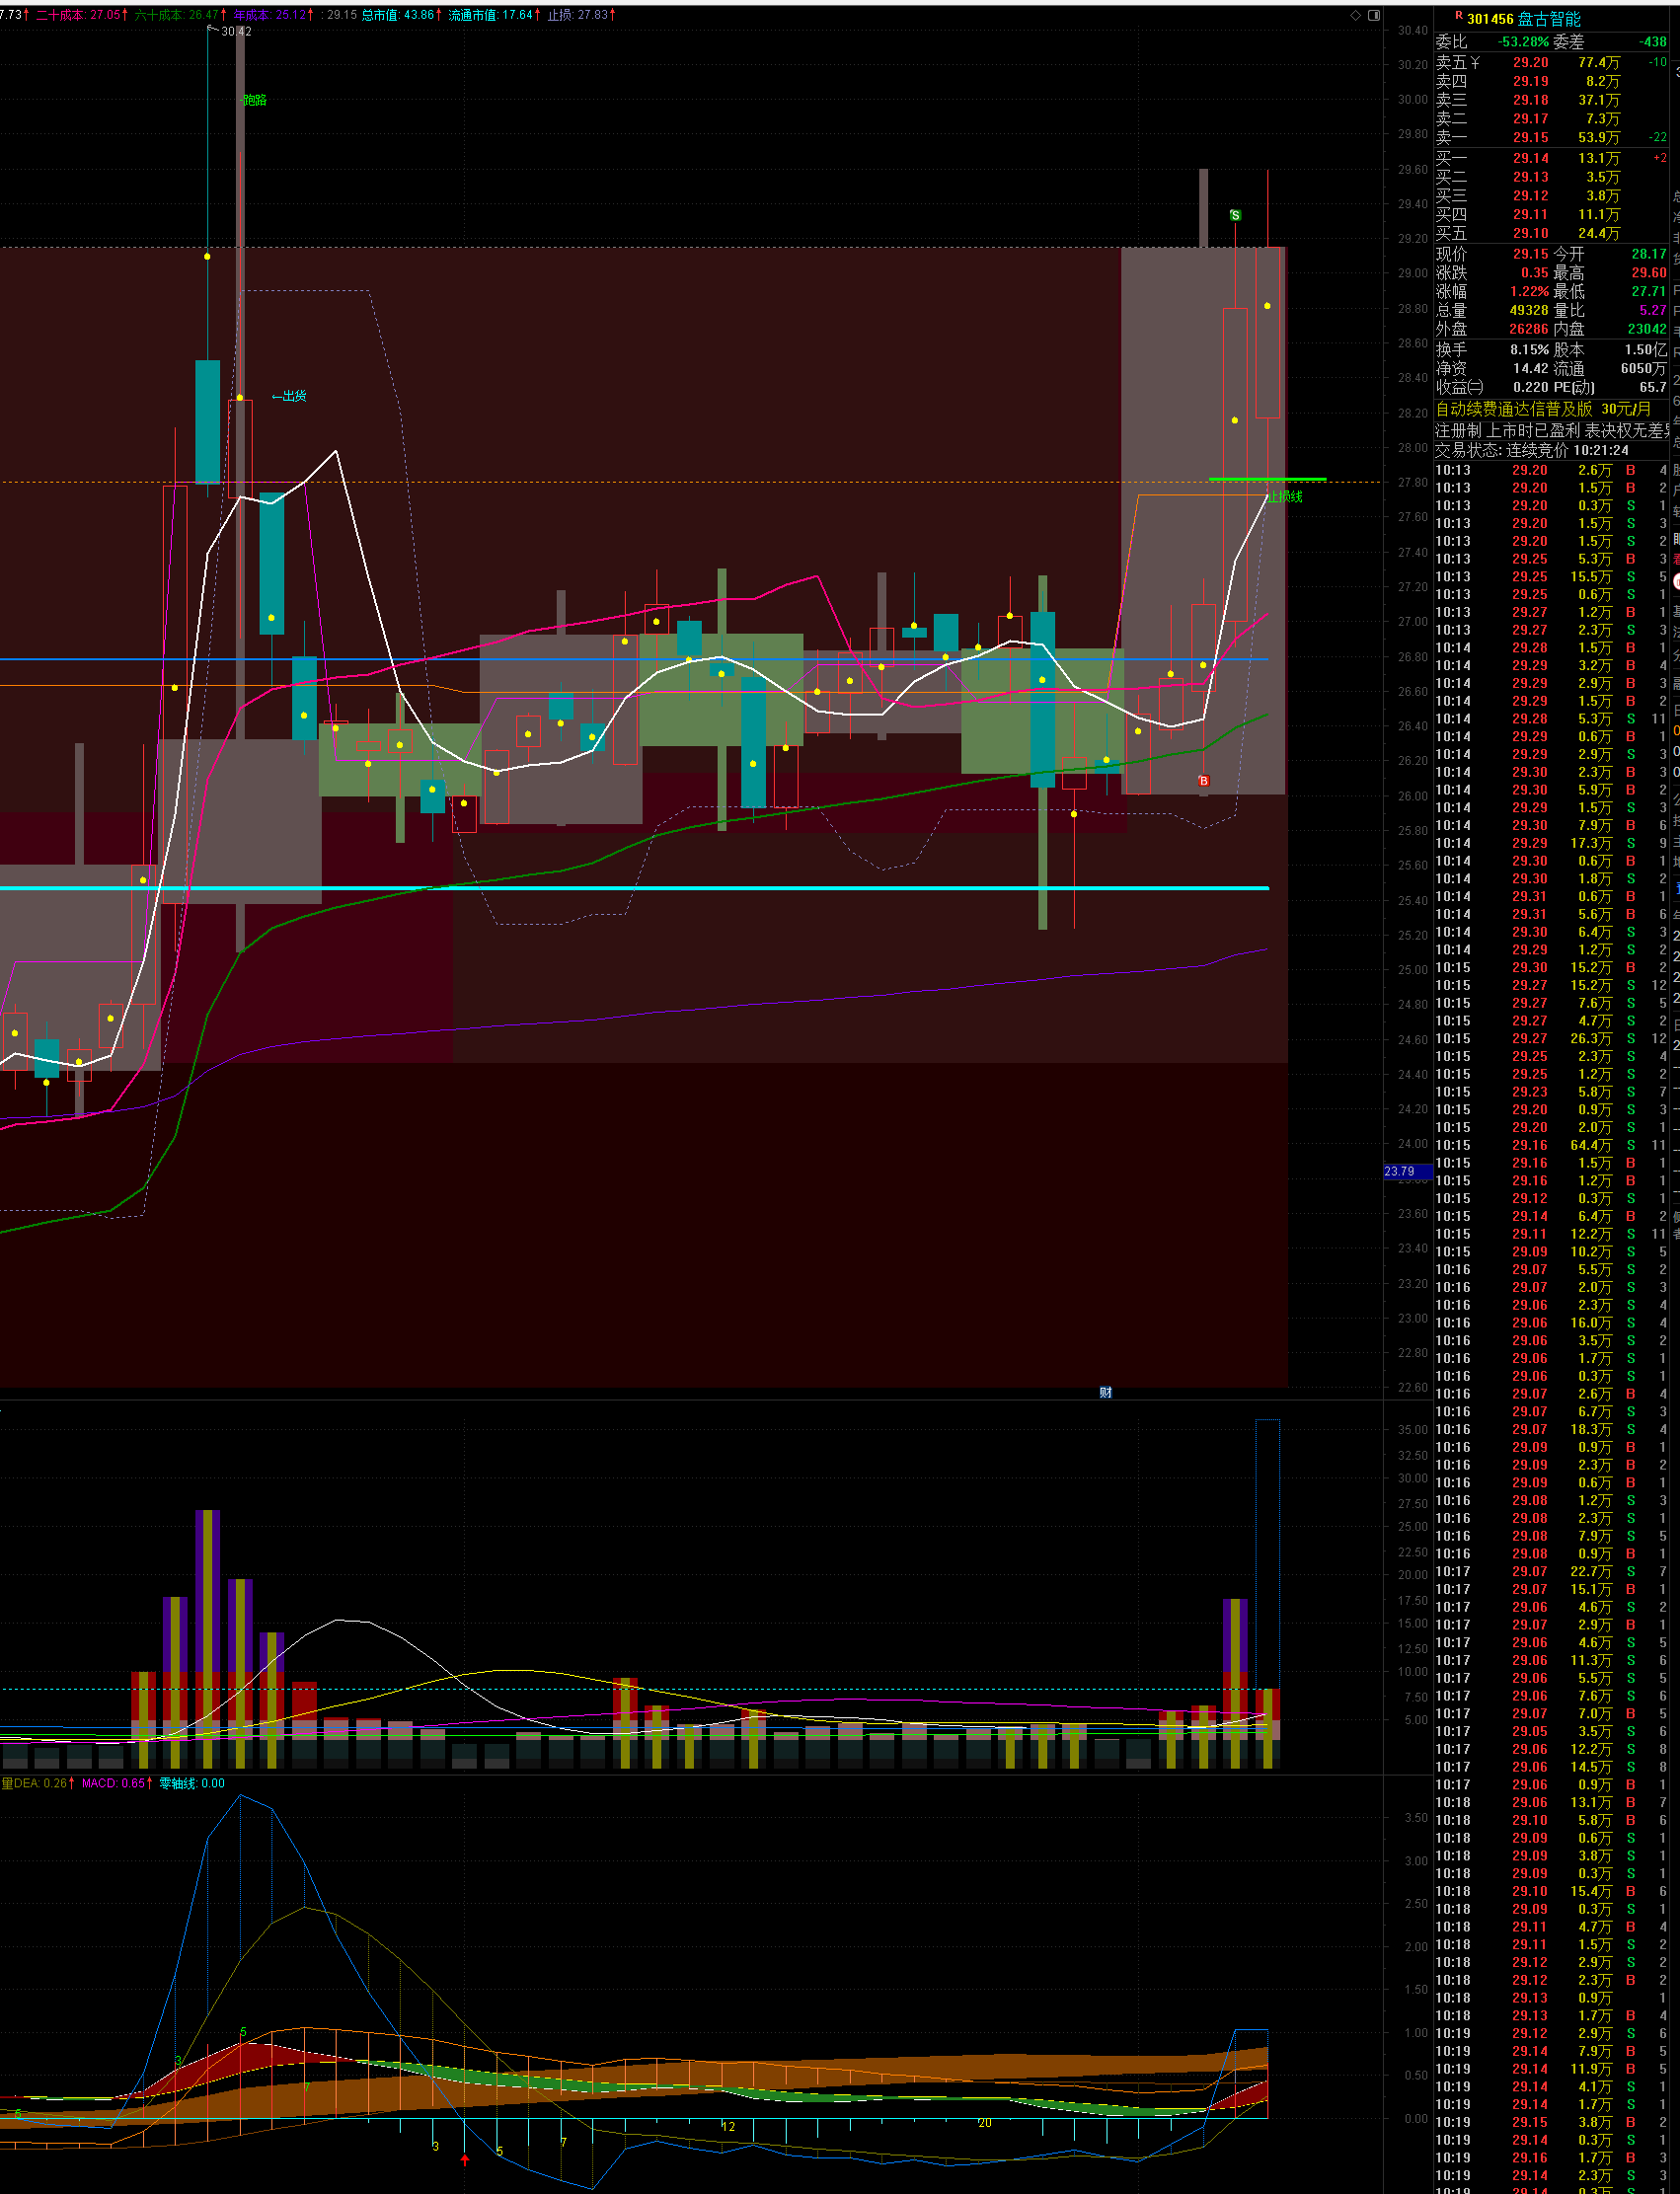Click the 二十成本: 27.05 indicator label
The width and height of the screenshot is (1680, 2194).
pos(81,15)
